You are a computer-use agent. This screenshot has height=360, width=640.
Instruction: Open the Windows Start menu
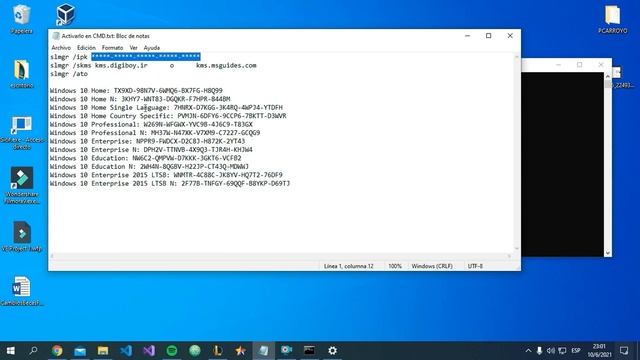(x=11, y=351)
